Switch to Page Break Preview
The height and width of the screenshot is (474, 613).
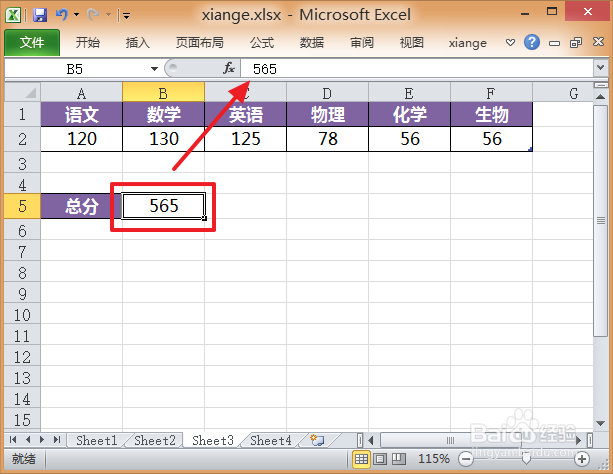[x=399, y=459]
